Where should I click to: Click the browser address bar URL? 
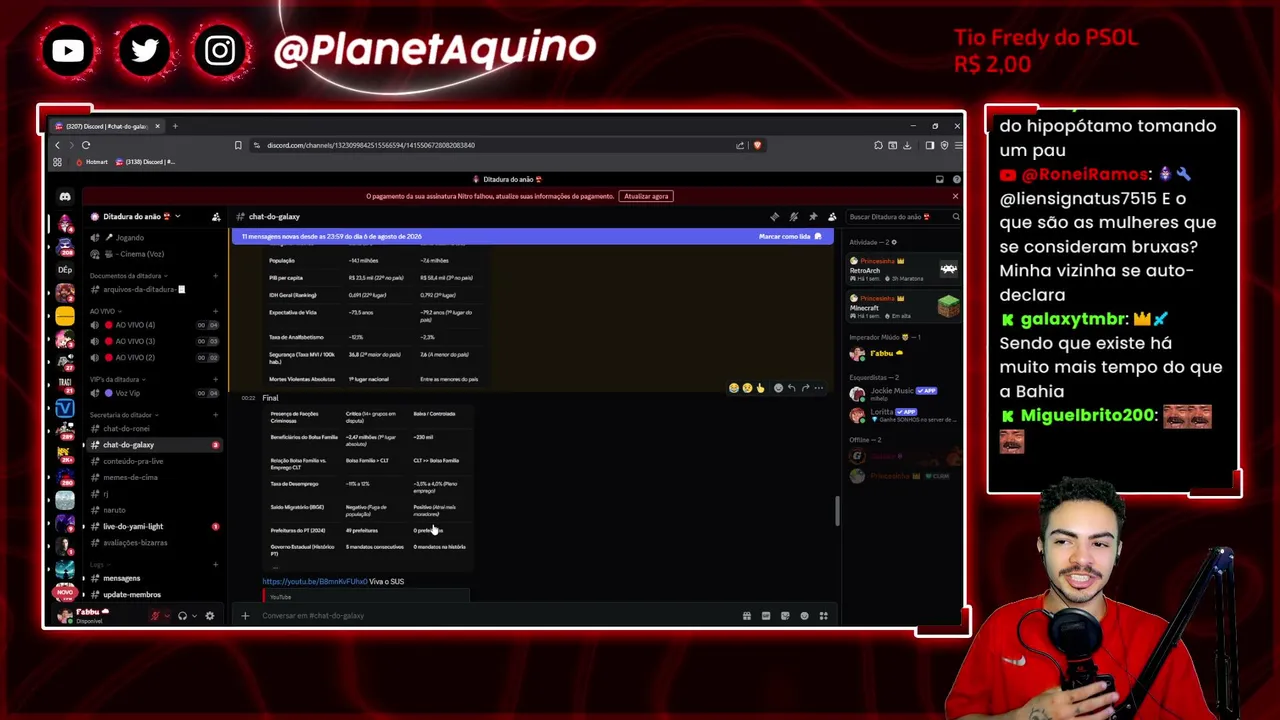click(x=371, y=145)
